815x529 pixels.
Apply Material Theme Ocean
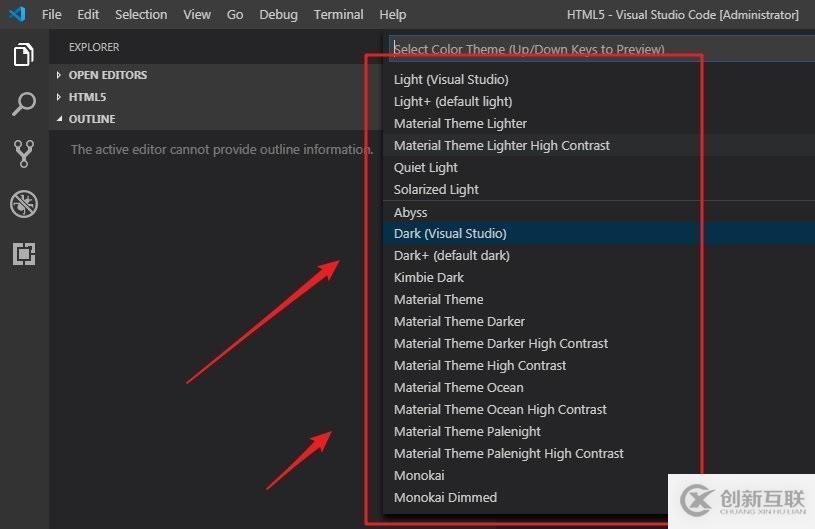(x=599, y=388)
